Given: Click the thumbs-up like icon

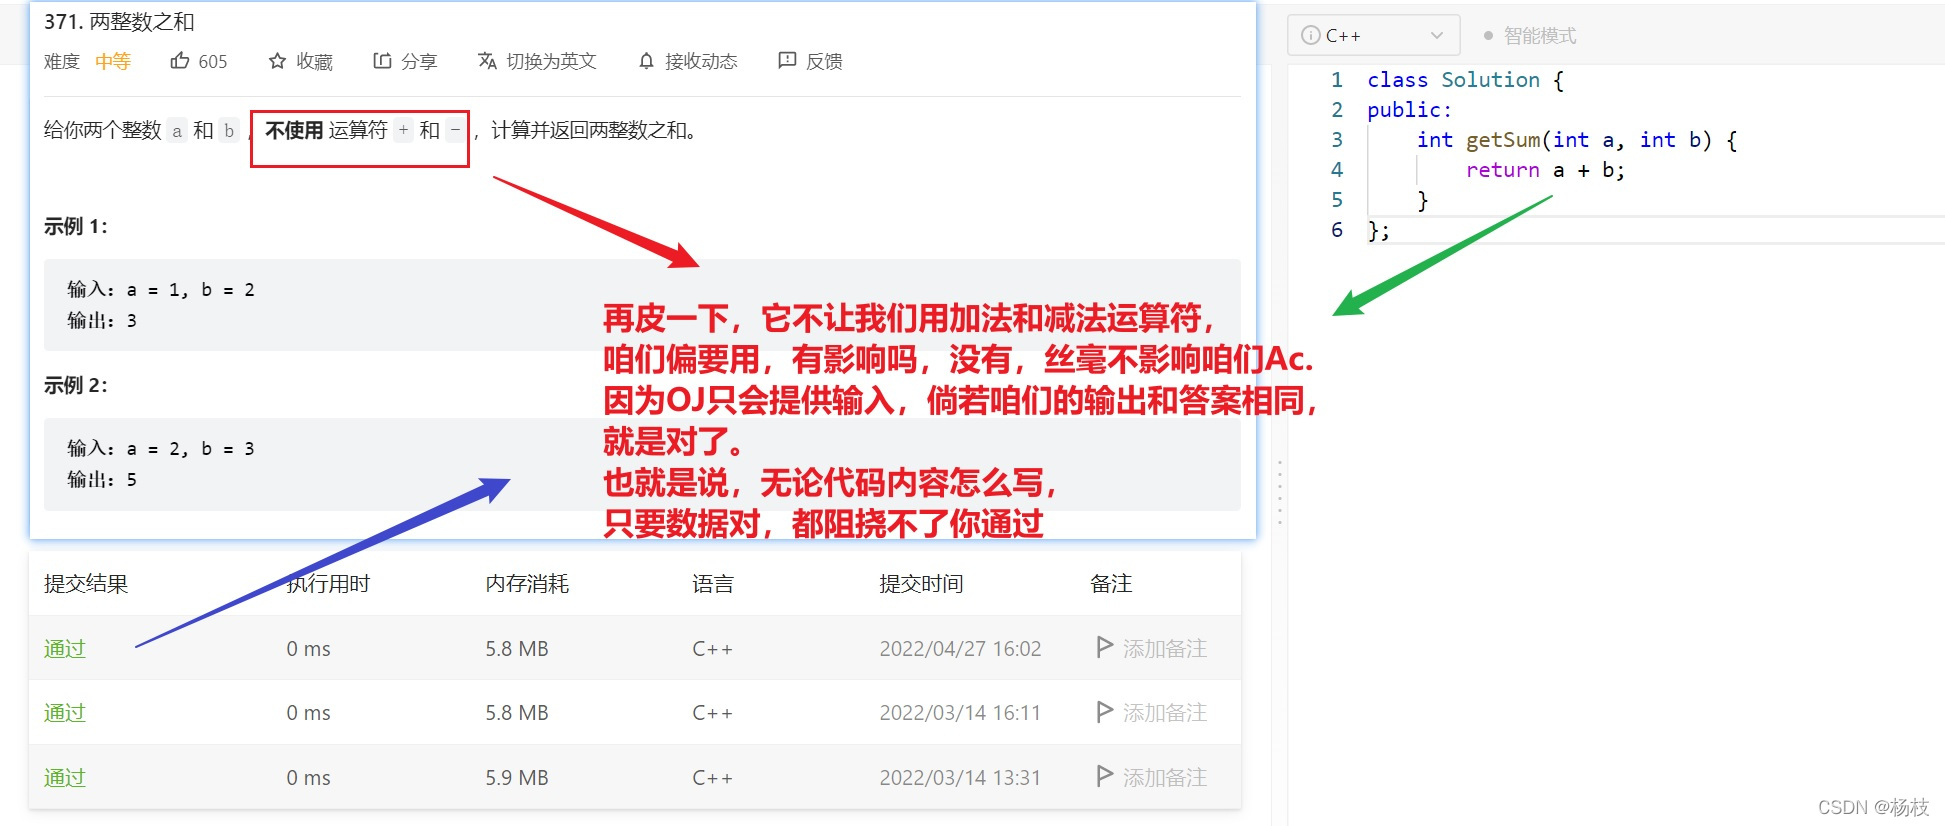Looking at the screenshot, I should (180, 61).
